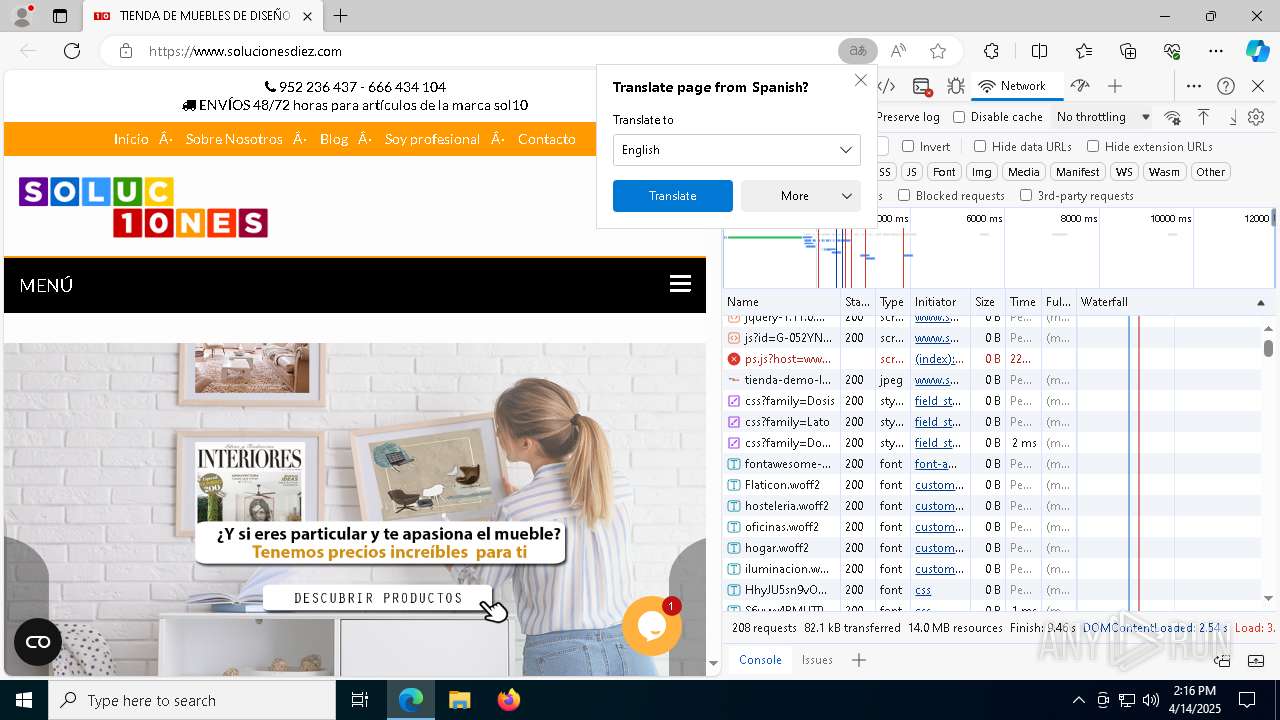
Task: Toggle Split screen icon in Edge toolbar
Action: pyautogui.click(x=1039, y=51)
